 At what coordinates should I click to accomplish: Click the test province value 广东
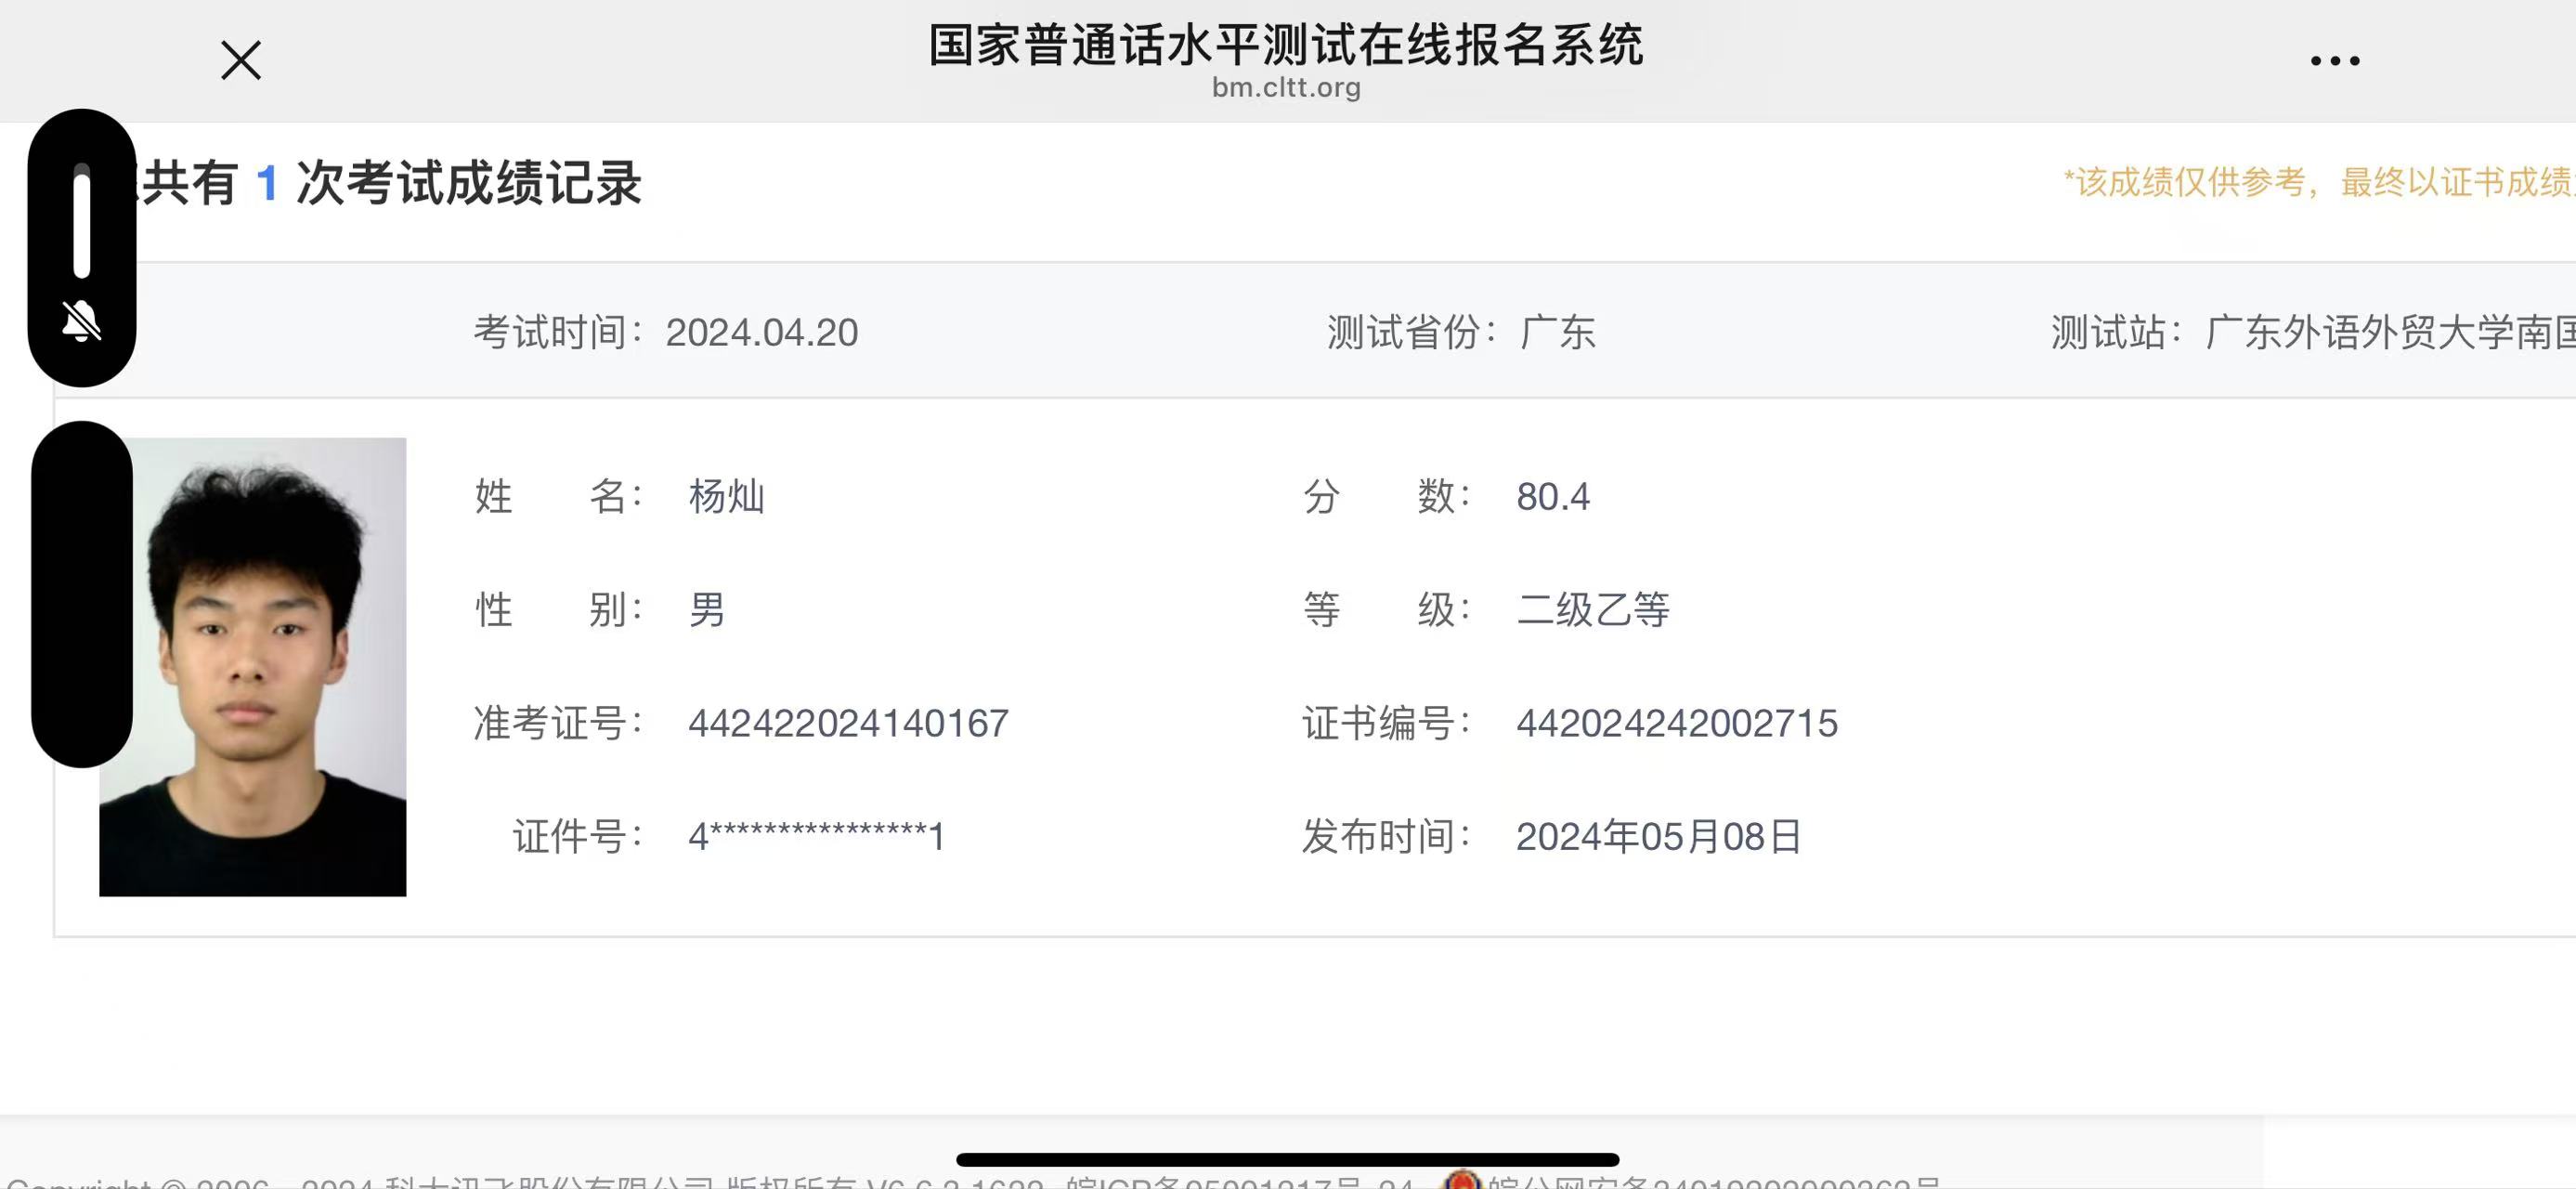(1557, 333)
